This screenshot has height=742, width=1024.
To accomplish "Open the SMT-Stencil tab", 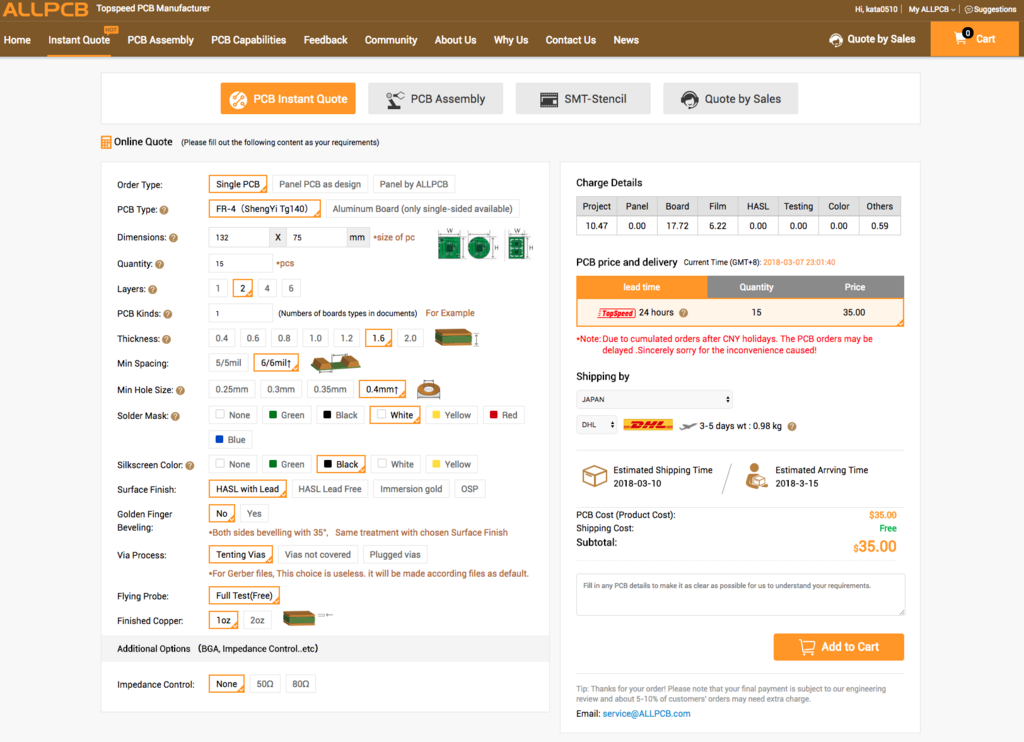I will [x=583, y=99].
